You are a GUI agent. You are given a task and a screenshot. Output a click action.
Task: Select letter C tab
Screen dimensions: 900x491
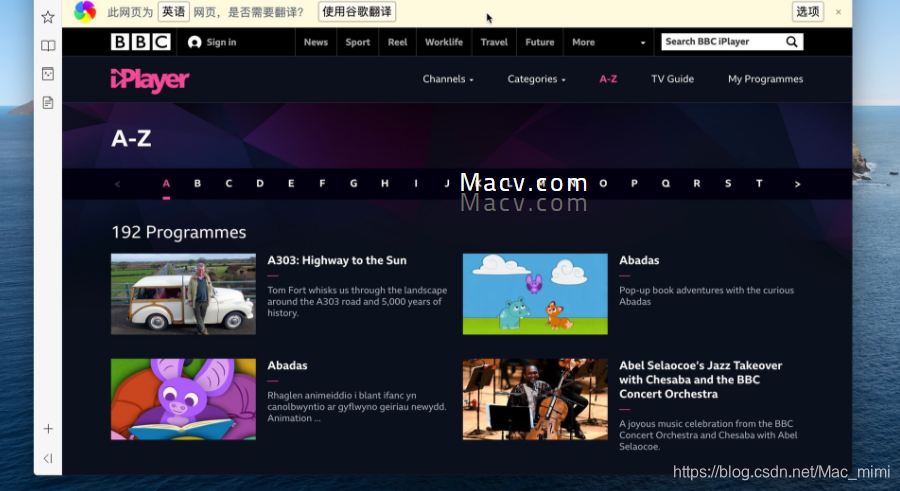point(228,184)
